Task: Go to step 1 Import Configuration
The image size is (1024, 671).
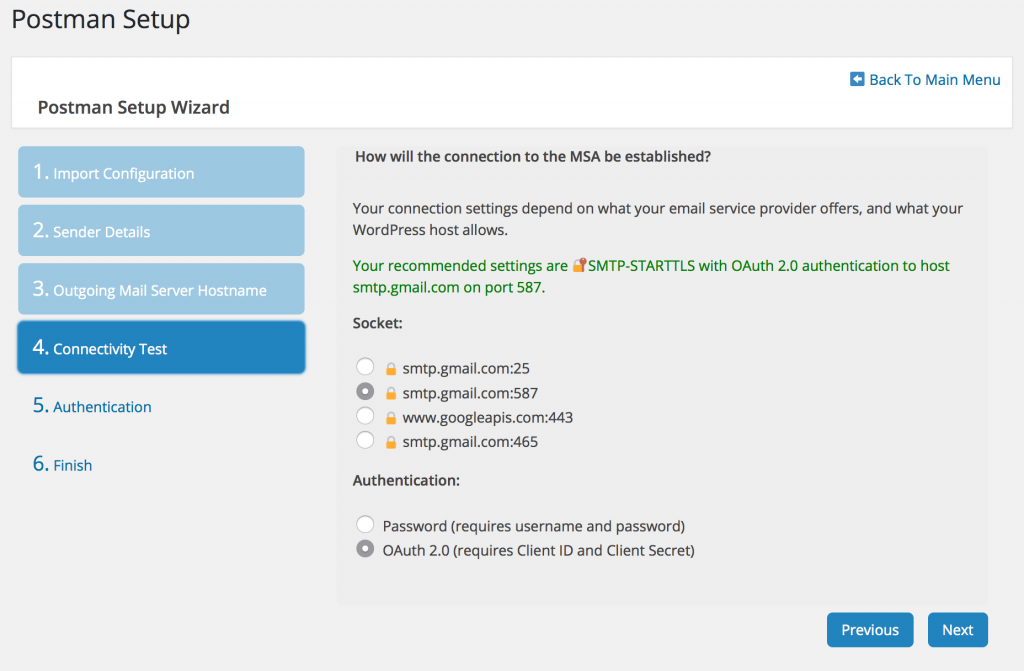Action: pos(161,172)
